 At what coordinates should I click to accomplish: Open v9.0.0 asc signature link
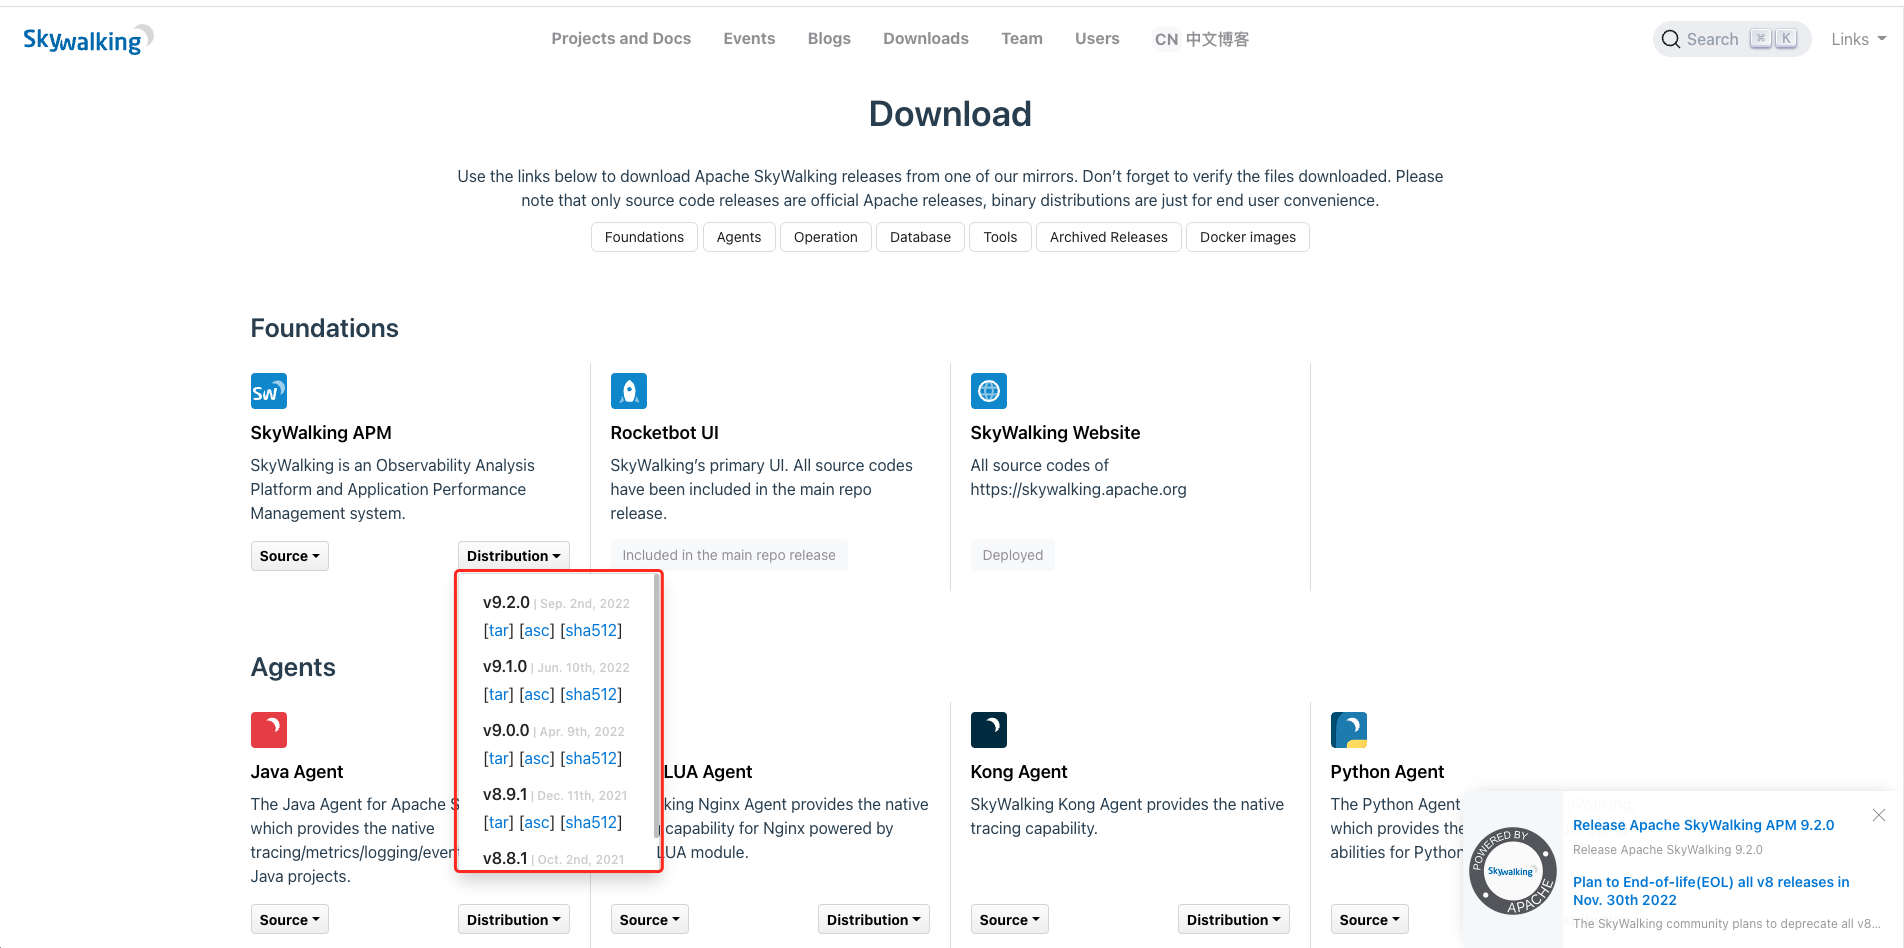(537, 759)
